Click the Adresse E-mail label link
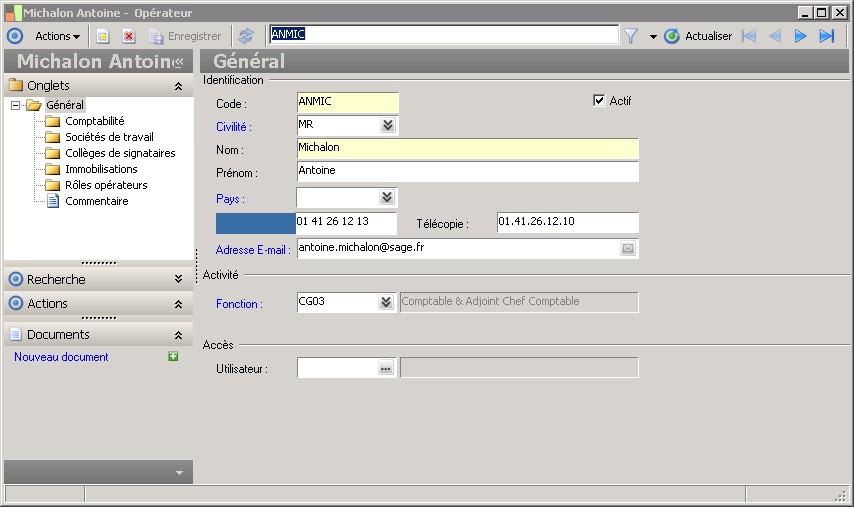This screenshot has width=854, height=507. [x=253, y=250]
